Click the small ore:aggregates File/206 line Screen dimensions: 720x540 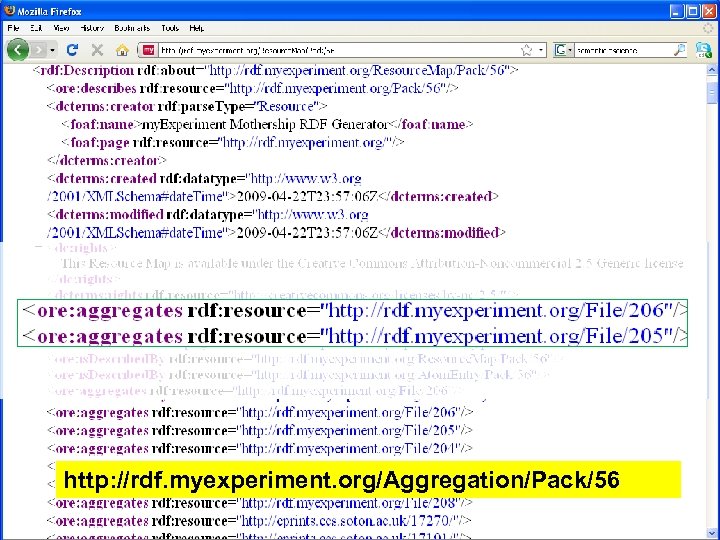[x=260, y=412]
